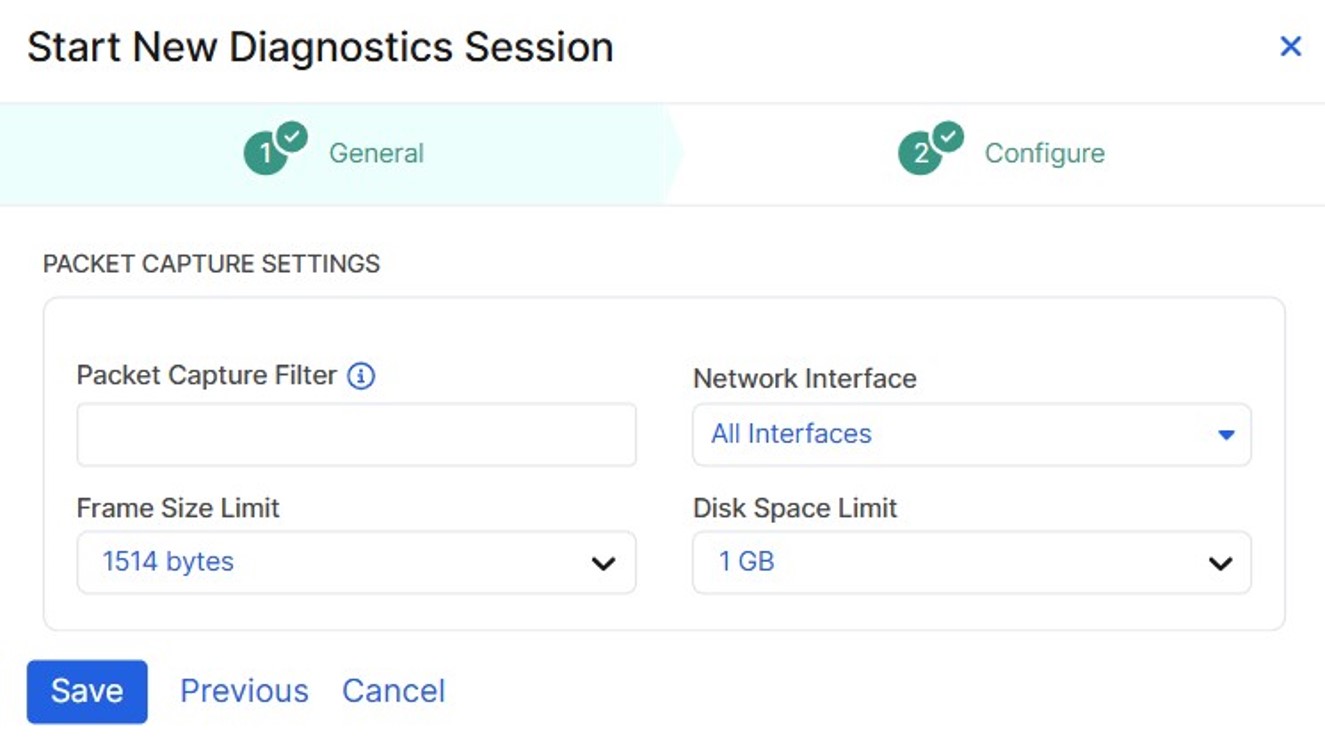
Task: Click the checkmark badge on step 1
Action: click(x=292, y=137)
